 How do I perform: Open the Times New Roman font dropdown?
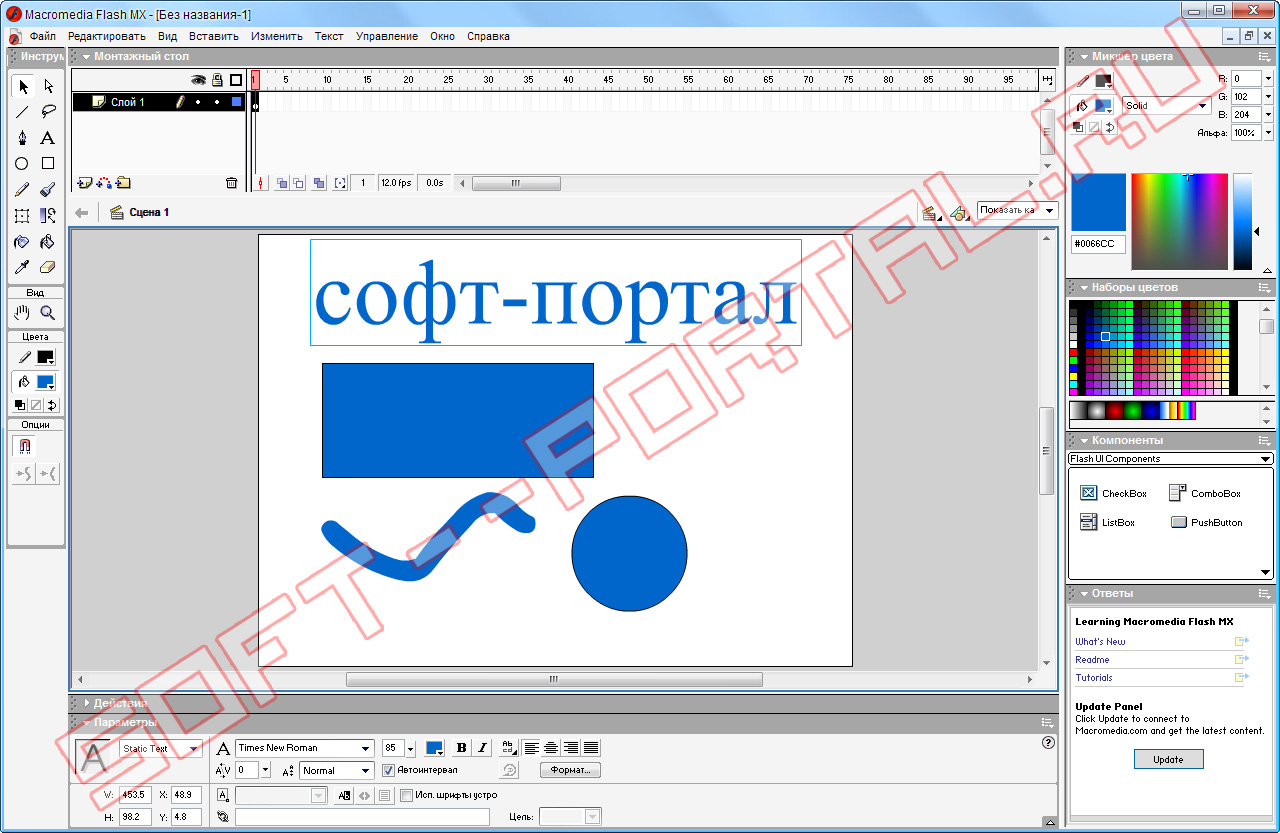tap(305, 748)
